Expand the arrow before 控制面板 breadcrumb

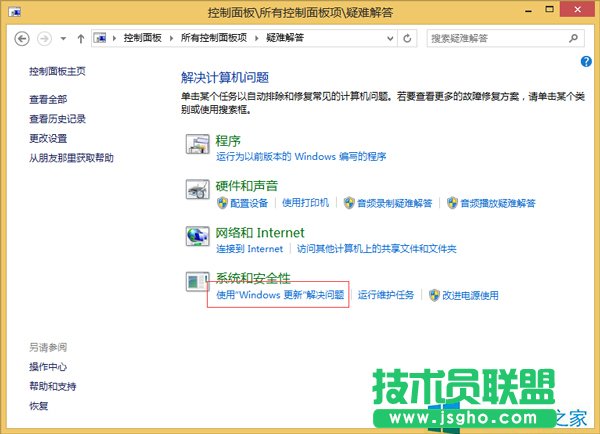tap(114, 38)
